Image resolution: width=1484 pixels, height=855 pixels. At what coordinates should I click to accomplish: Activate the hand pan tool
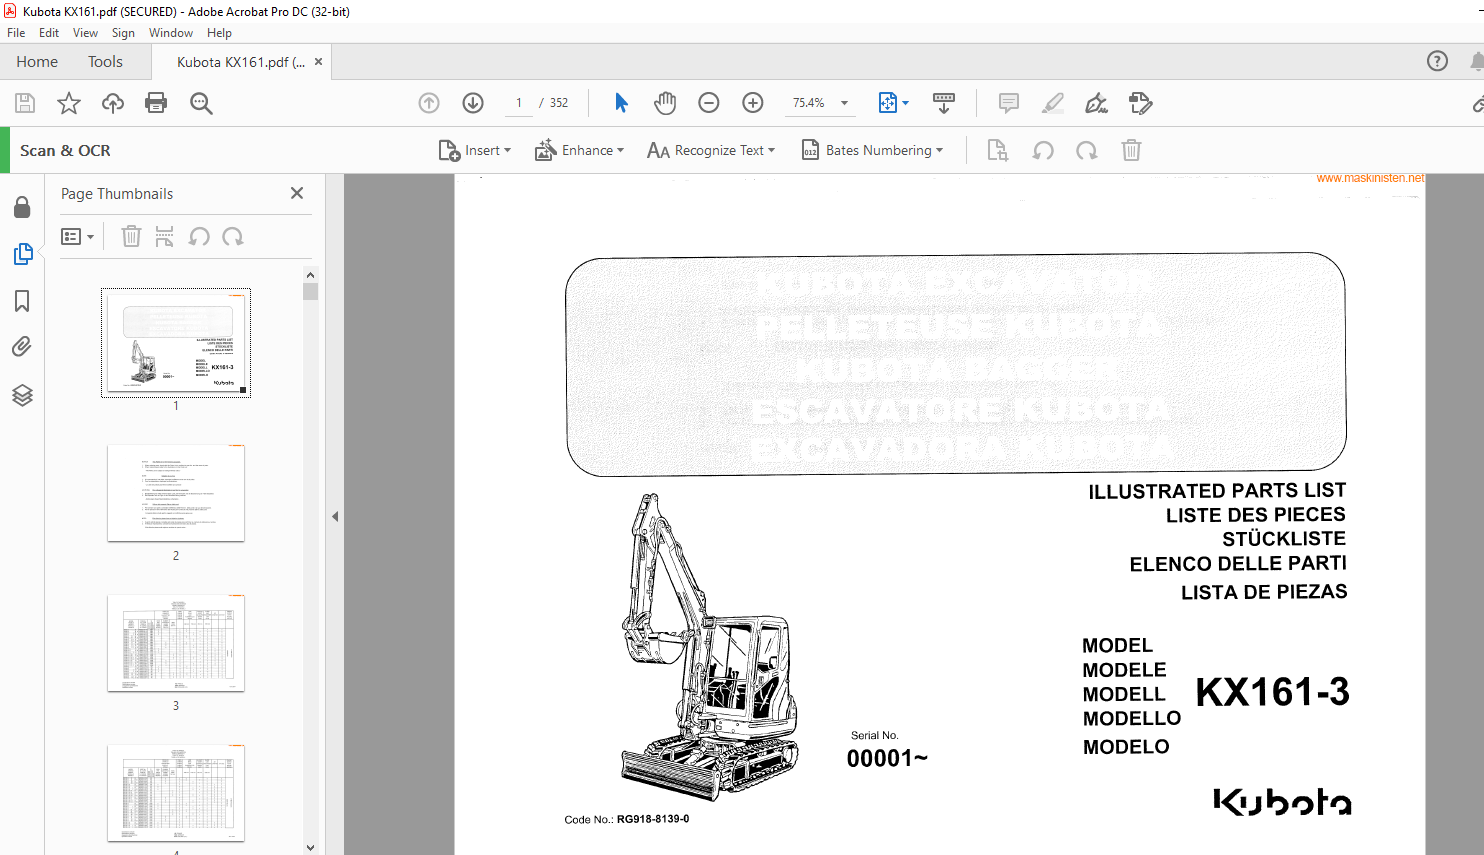665,103
